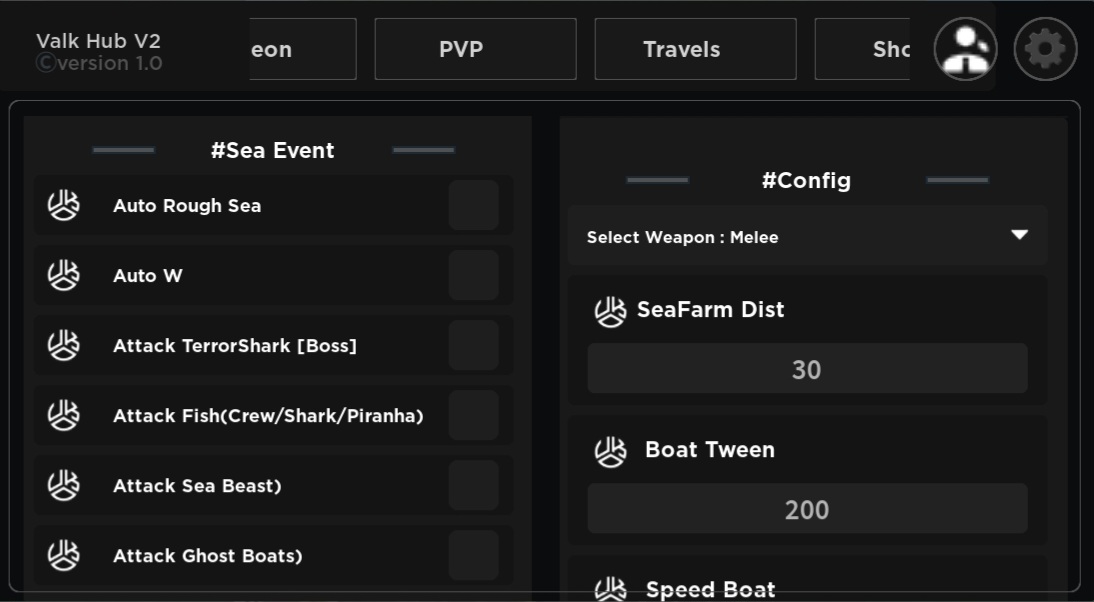Click the icon beside Attack Ghost Boats
This screenshot has width=1094, height=602.
(x=64, y=556)
